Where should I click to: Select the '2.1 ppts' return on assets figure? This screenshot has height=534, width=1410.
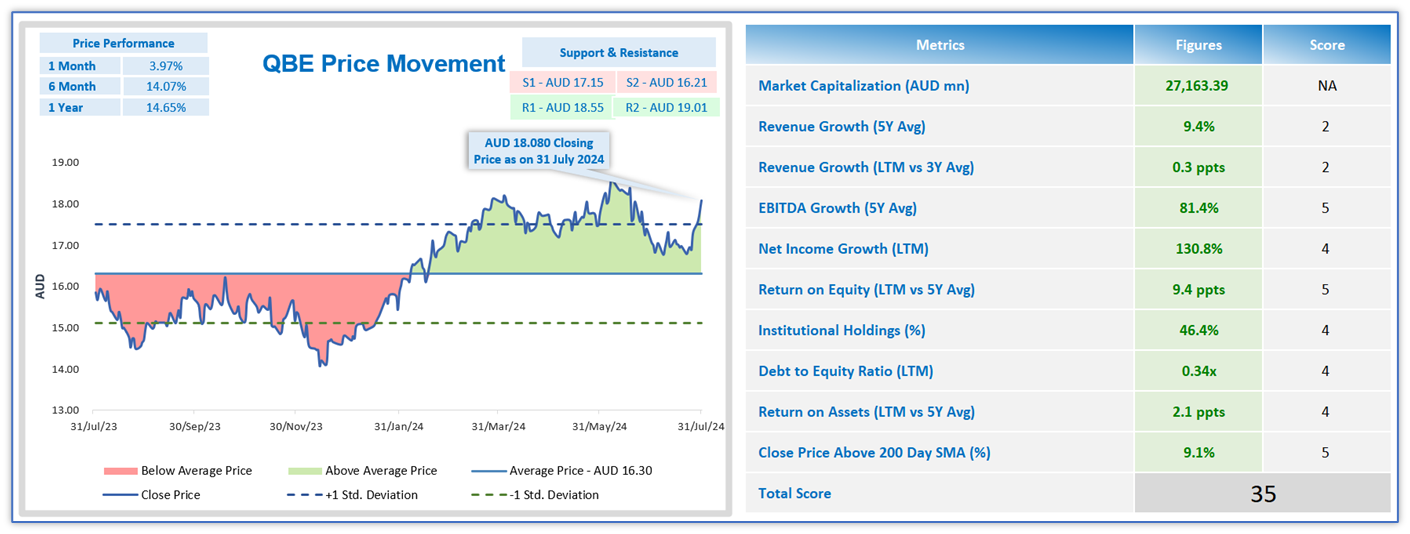(x=1198, y=412)
